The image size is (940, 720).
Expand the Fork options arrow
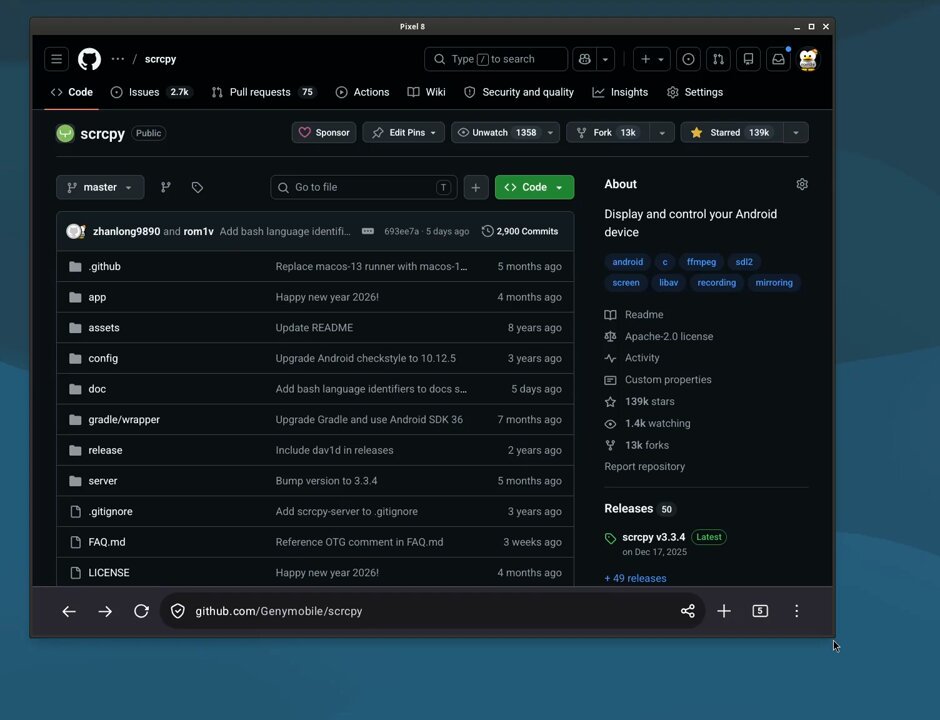(x=662, y=132)
